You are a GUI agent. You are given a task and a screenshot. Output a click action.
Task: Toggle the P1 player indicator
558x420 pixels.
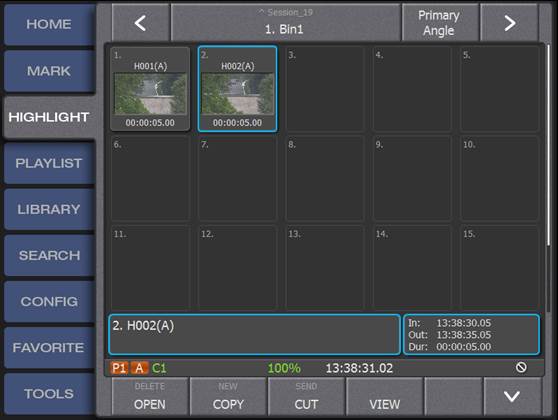tap(119, 368)
